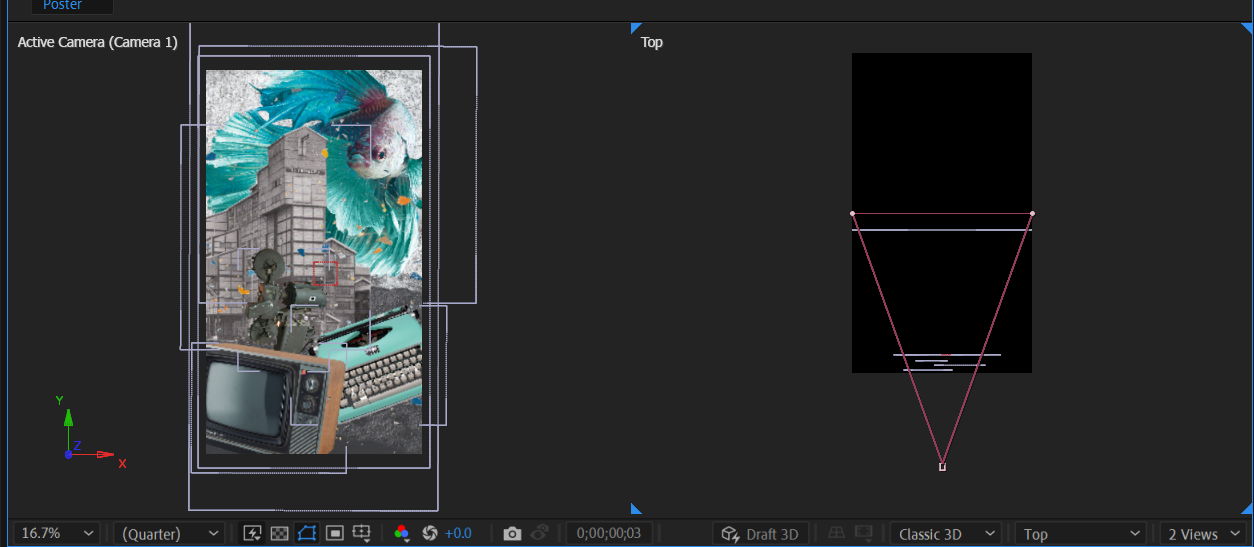Click the Show Snapshot icon
Image resolution: width=1254 pixels, height=547 pixels.
click(539, 534)
